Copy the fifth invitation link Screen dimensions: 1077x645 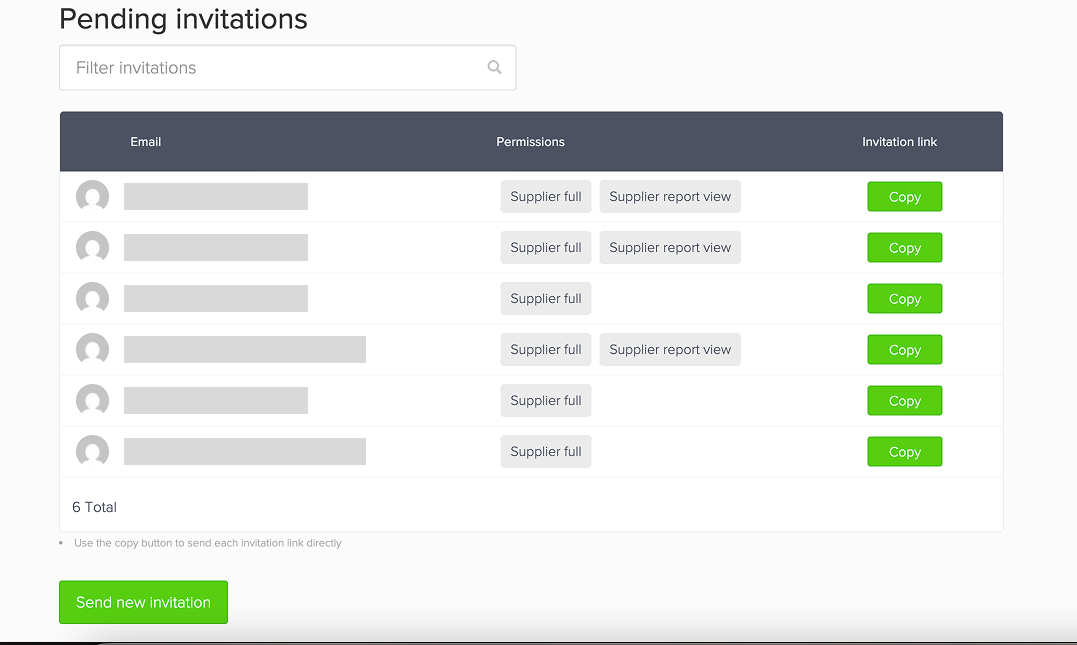coord(904,400)
